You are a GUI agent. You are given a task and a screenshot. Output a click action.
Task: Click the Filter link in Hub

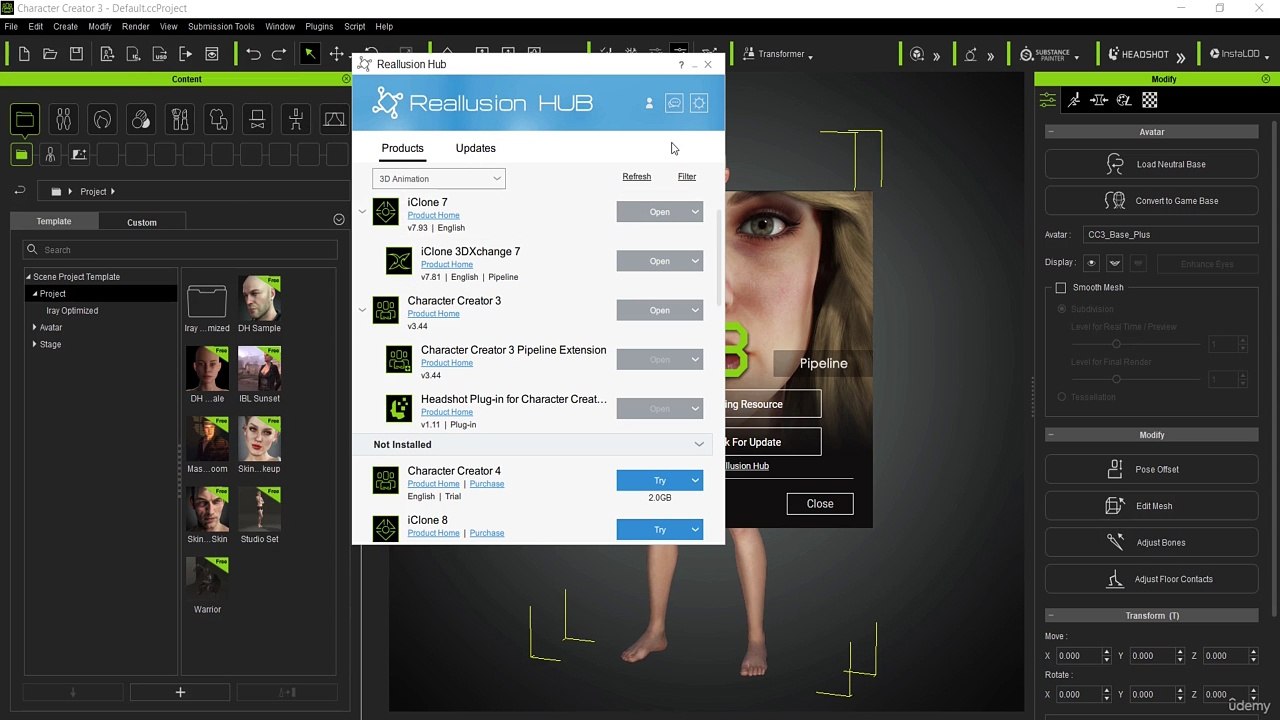(x=687, y=177)
